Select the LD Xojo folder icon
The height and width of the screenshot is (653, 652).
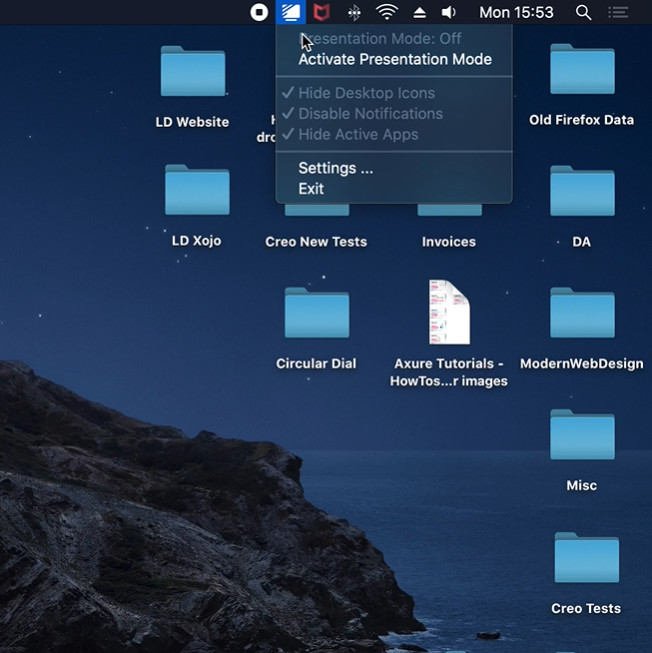coord(197,189)
